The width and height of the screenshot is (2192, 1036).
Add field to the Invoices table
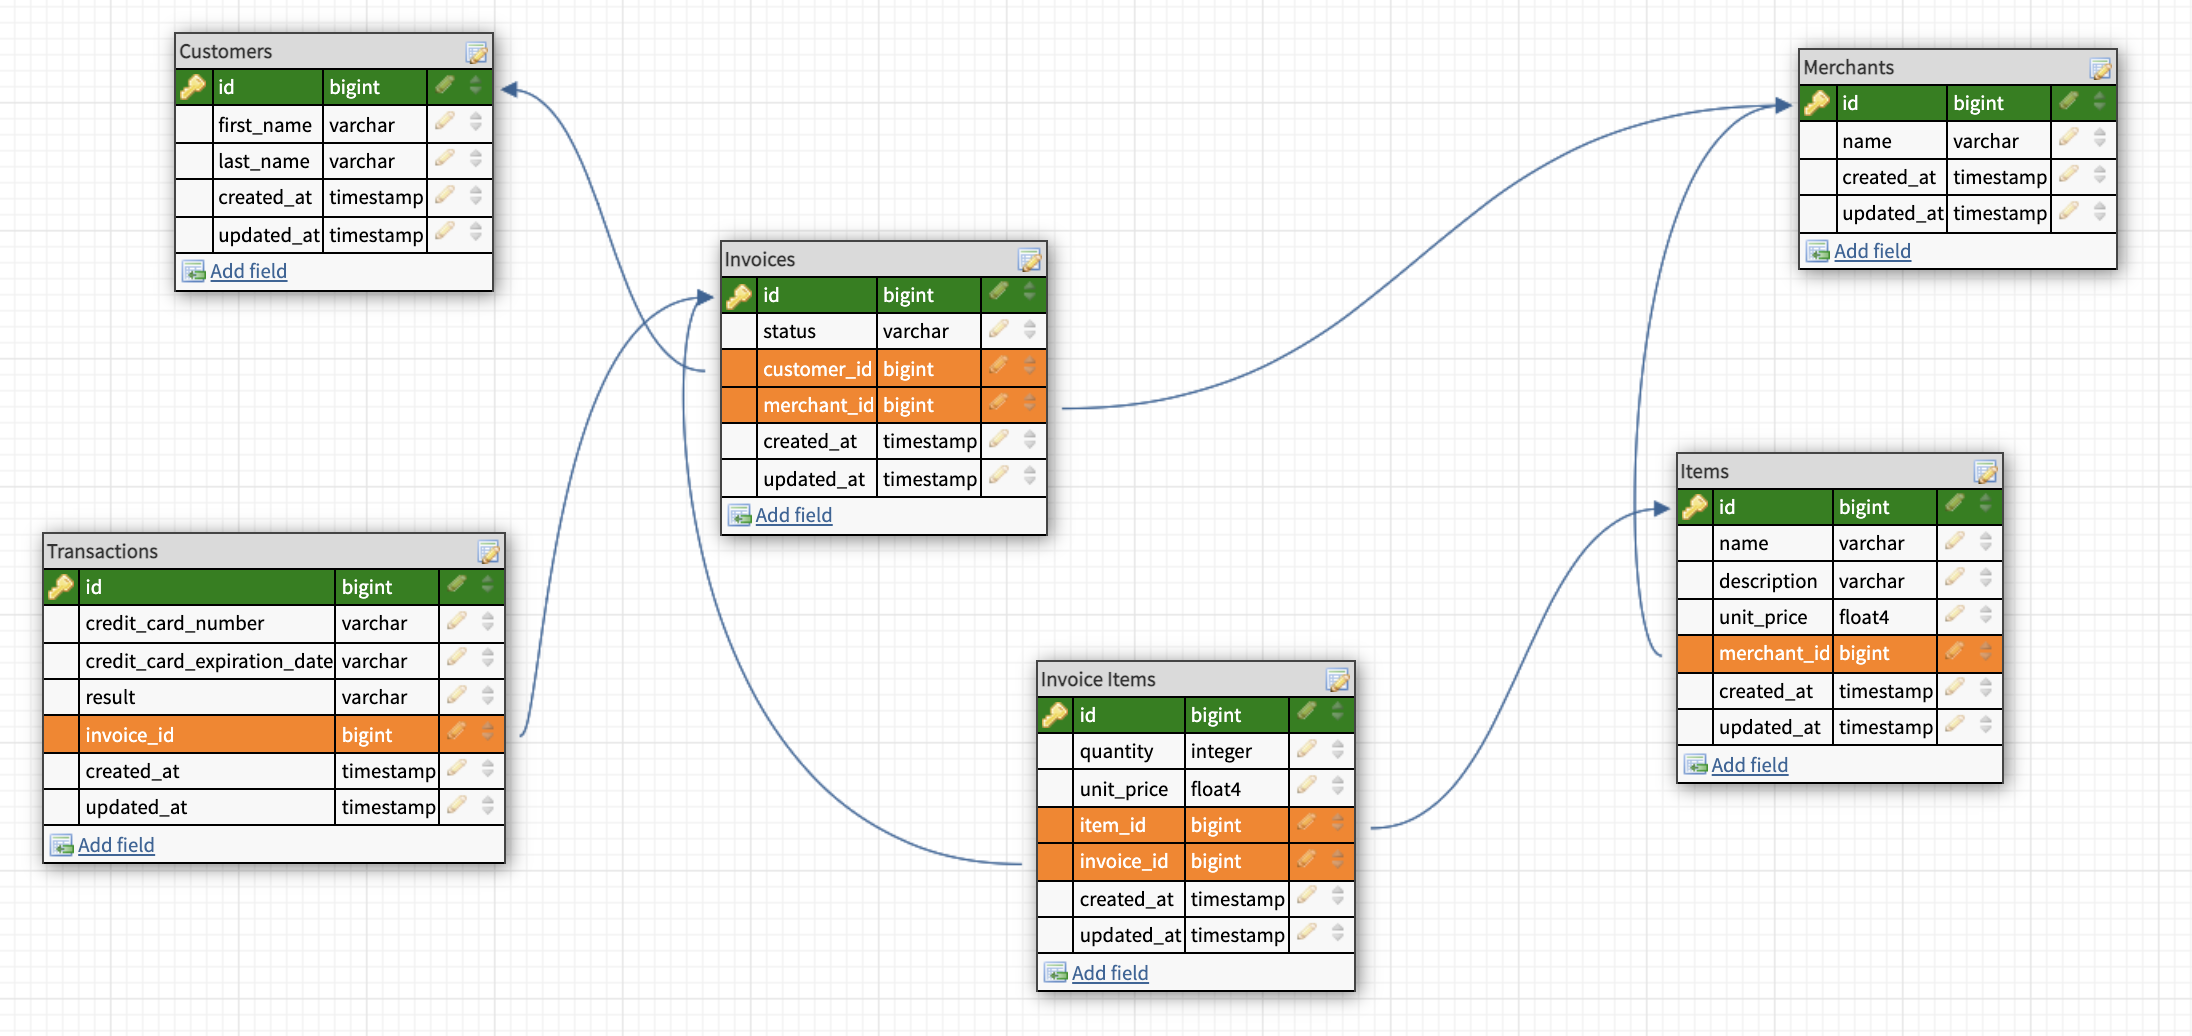[793, 515]
